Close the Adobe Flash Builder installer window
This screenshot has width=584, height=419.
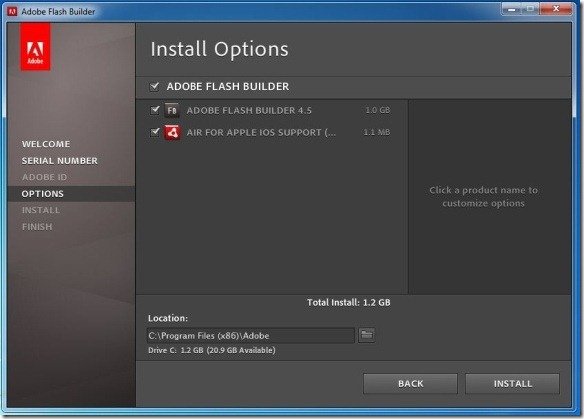coord(556,9)
